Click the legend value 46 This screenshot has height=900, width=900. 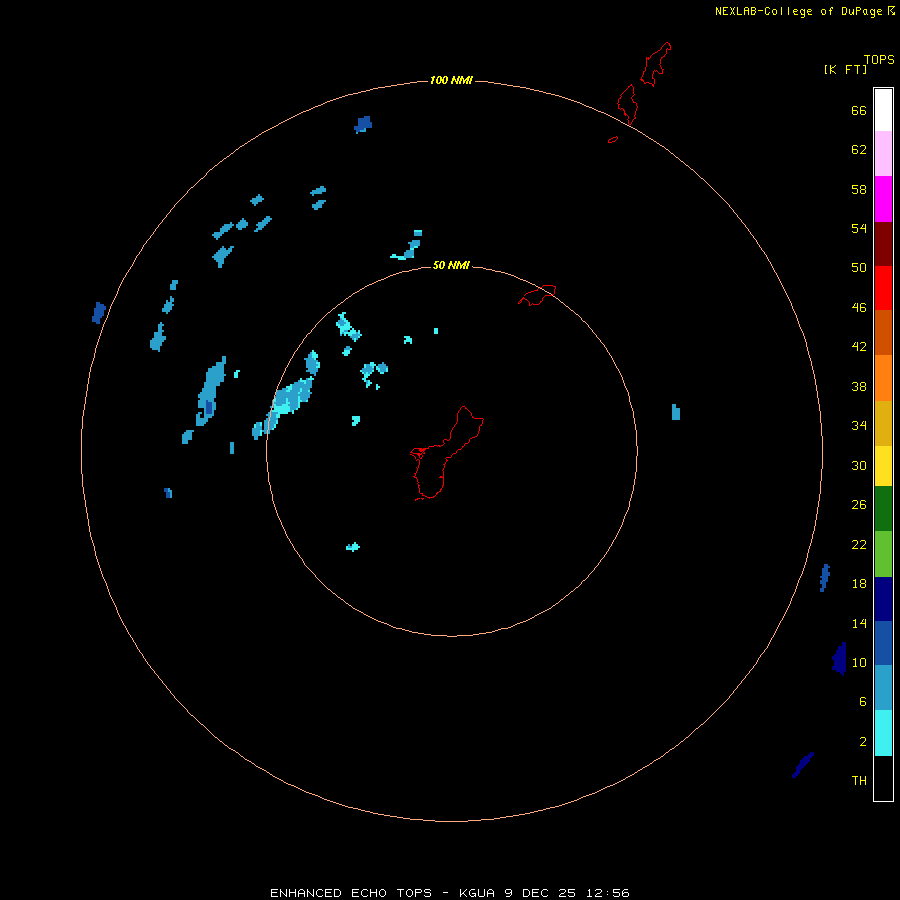859,308
